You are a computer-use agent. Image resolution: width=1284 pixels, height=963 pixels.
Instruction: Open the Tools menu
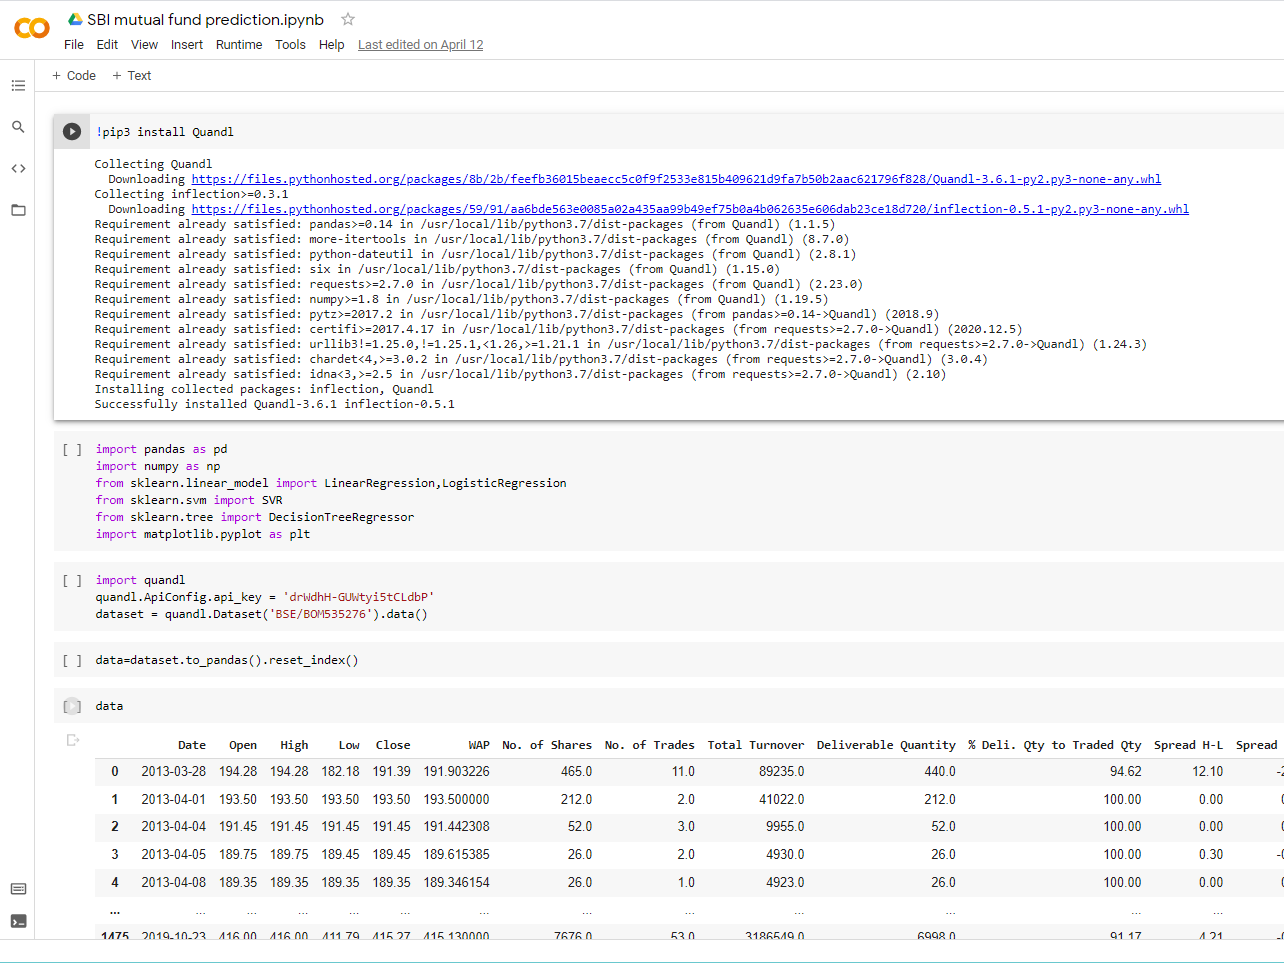291,45
